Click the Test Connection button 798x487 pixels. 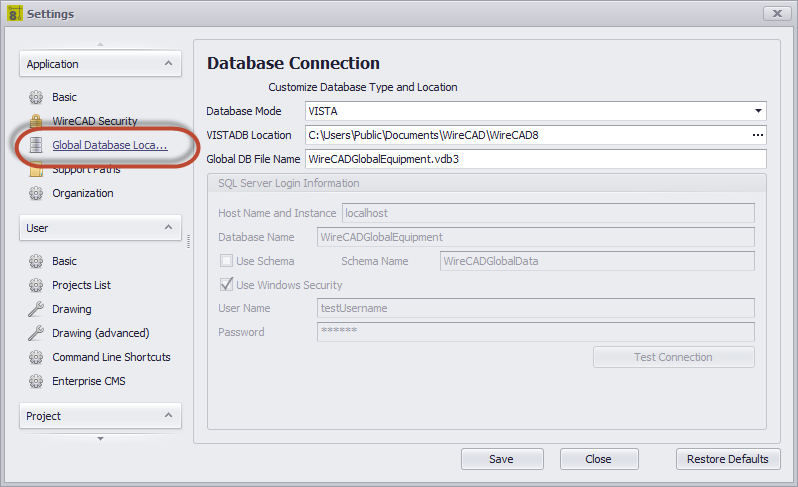tap(674, 357)
